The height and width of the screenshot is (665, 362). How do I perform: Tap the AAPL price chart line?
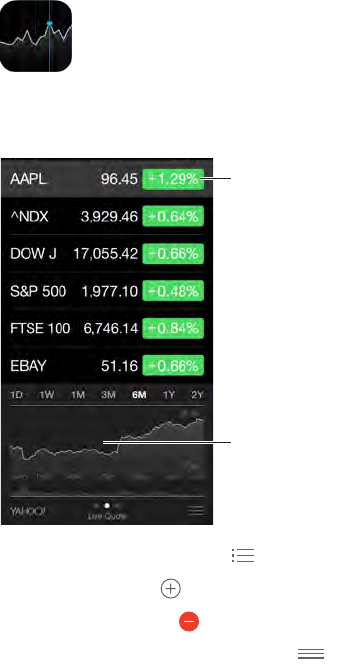click(107, 439)
